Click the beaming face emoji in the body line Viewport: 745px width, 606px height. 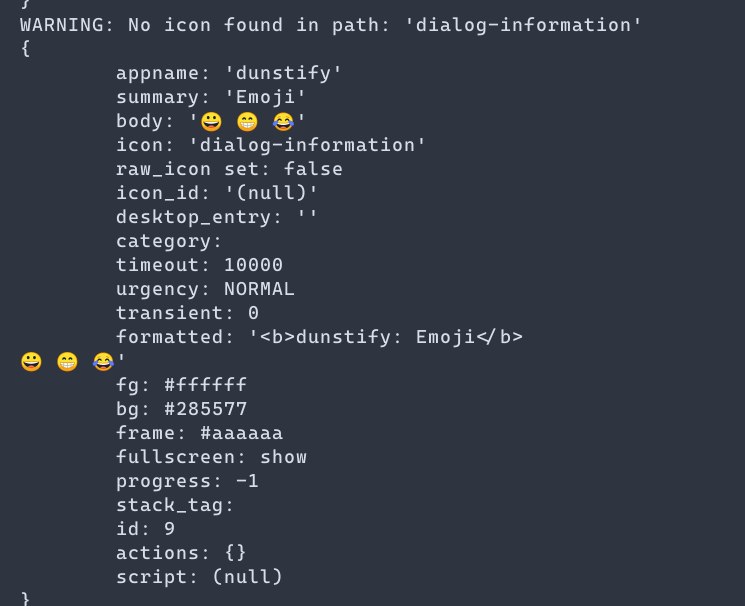247,122
